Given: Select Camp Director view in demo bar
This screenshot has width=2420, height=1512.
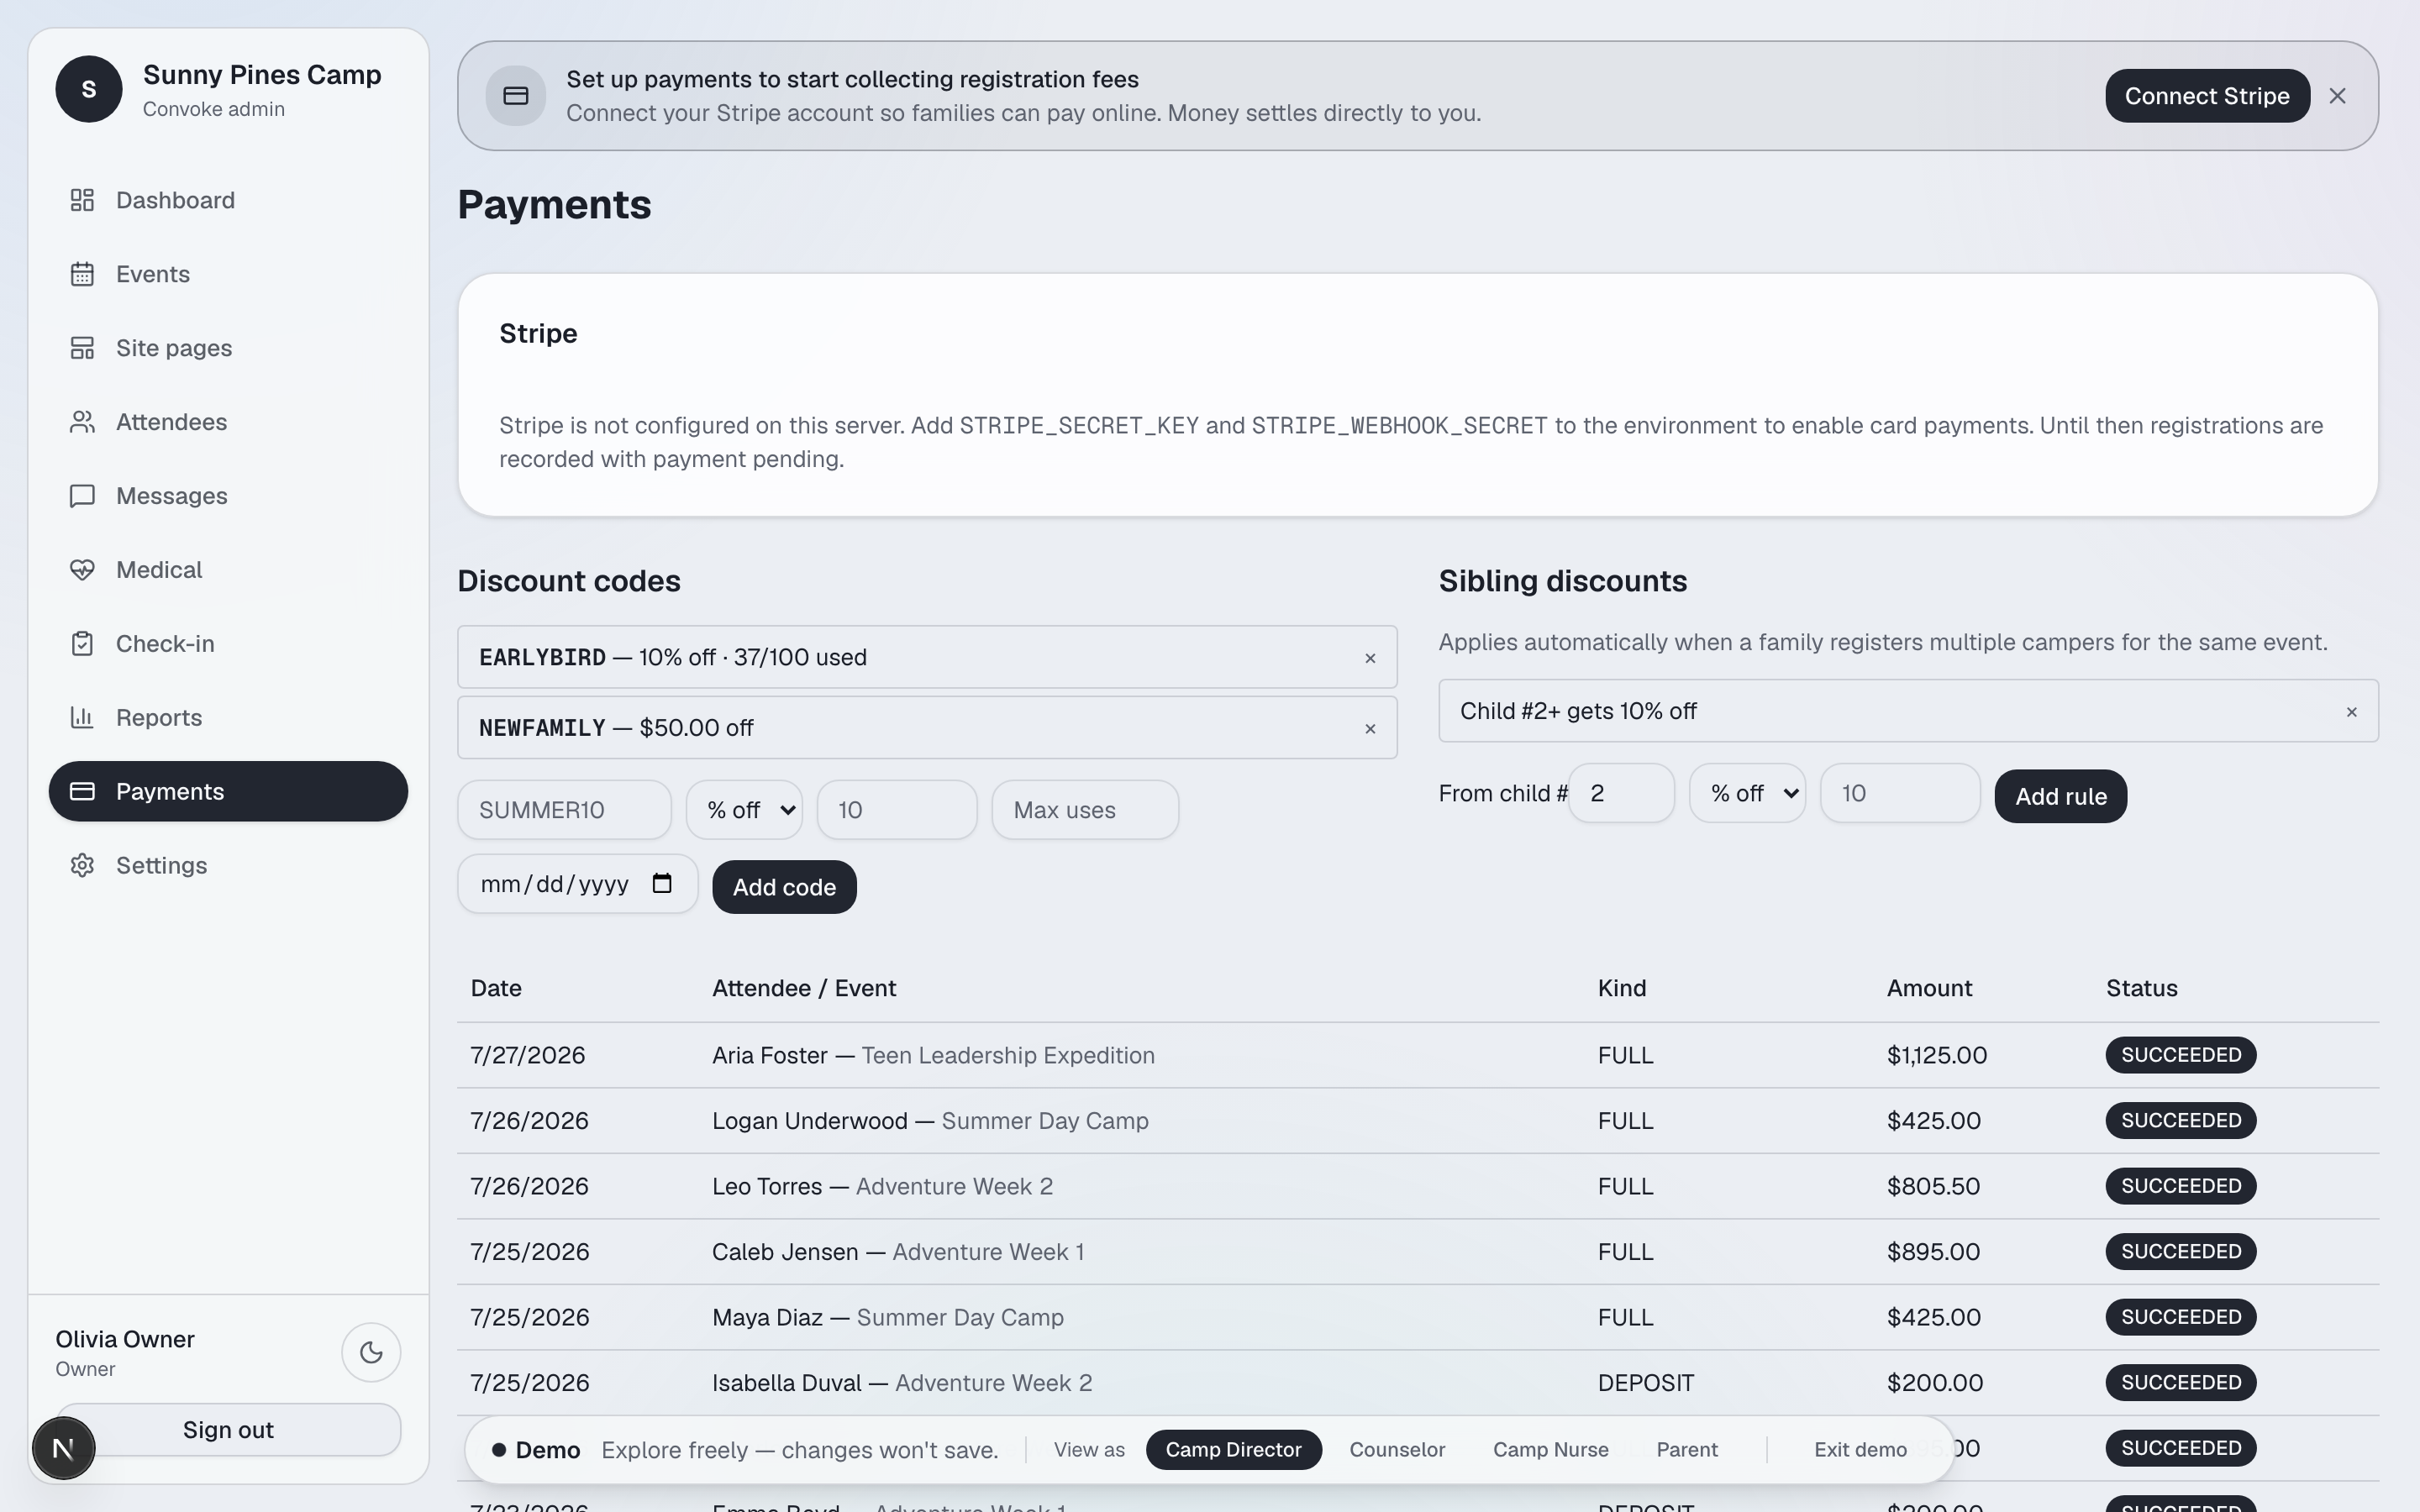Looking at the screenshot, I should 1233,1450.
